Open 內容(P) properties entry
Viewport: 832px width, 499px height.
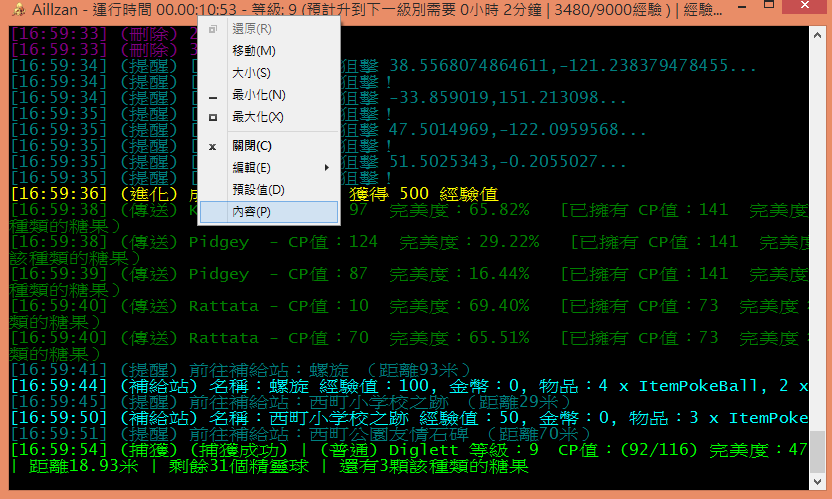[x=269, y=212]
